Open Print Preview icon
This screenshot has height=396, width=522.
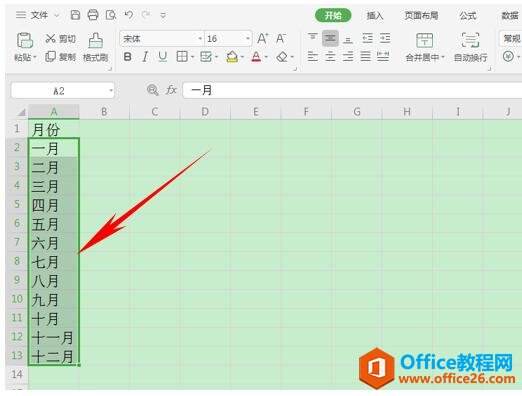(111, 15)
